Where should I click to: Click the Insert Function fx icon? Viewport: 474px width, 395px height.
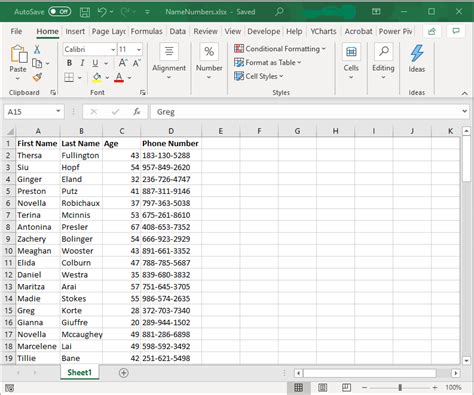coord(137,112)
